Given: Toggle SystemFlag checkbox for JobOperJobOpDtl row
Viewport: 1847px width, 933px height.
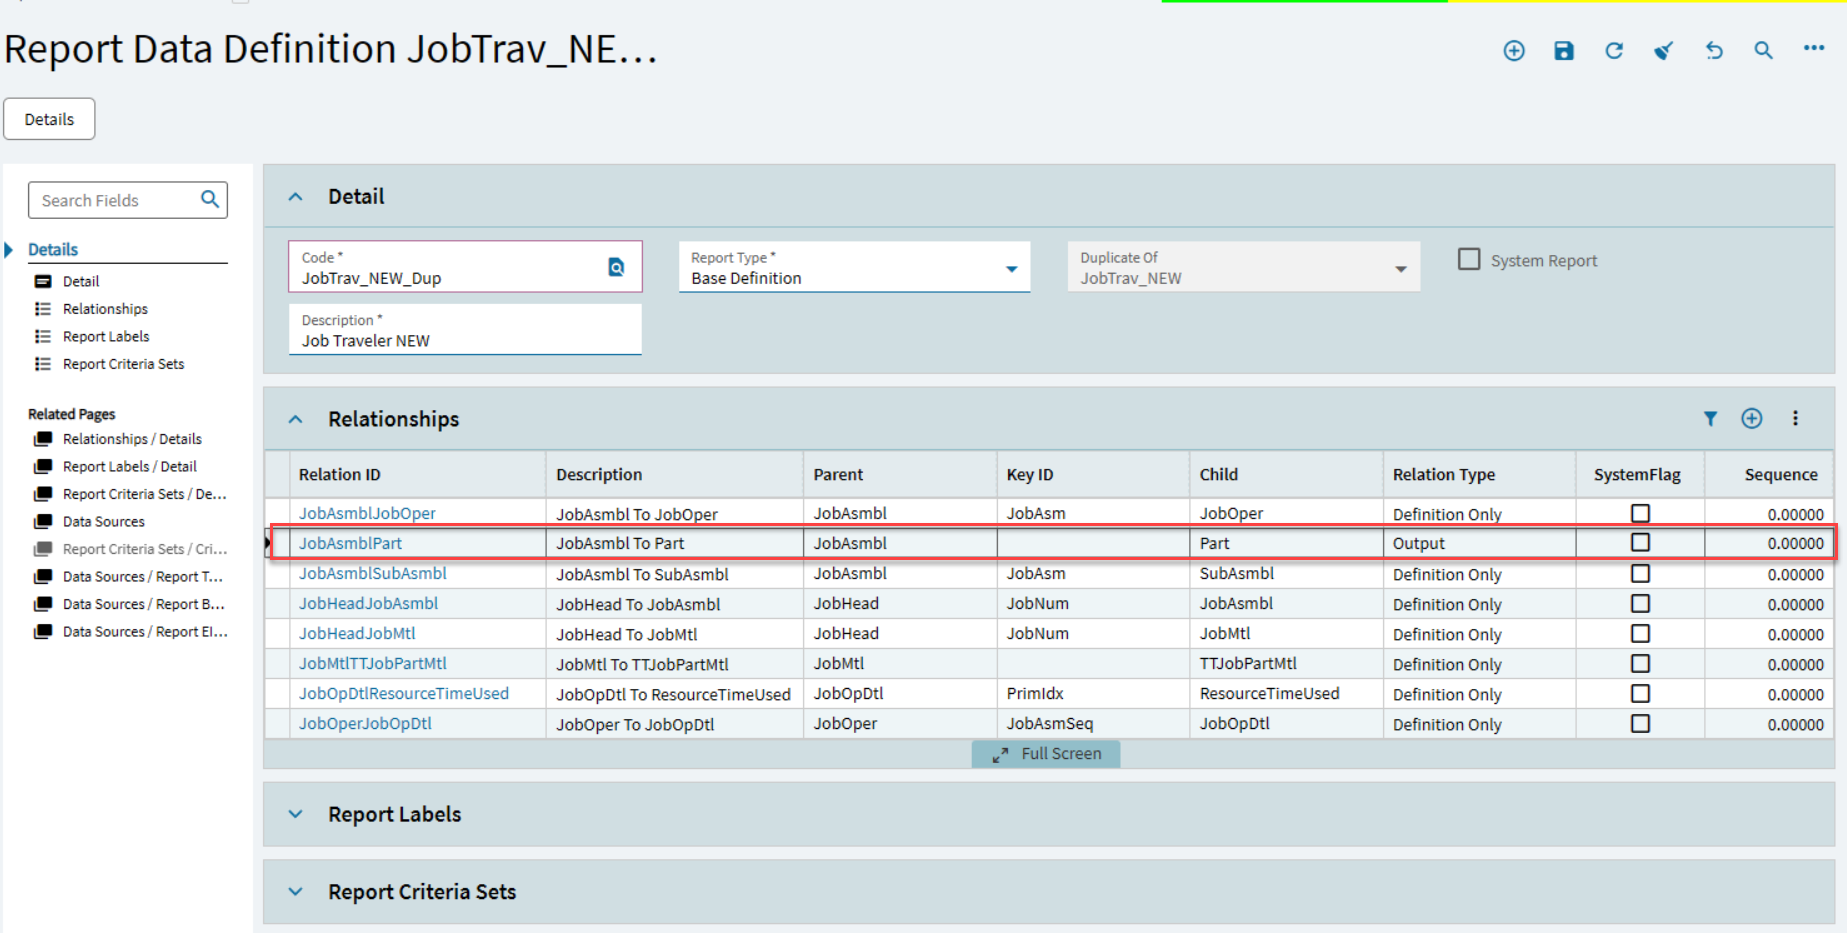Looking at the screenshot, I should pyautogui.click(x=1640, y=724).
